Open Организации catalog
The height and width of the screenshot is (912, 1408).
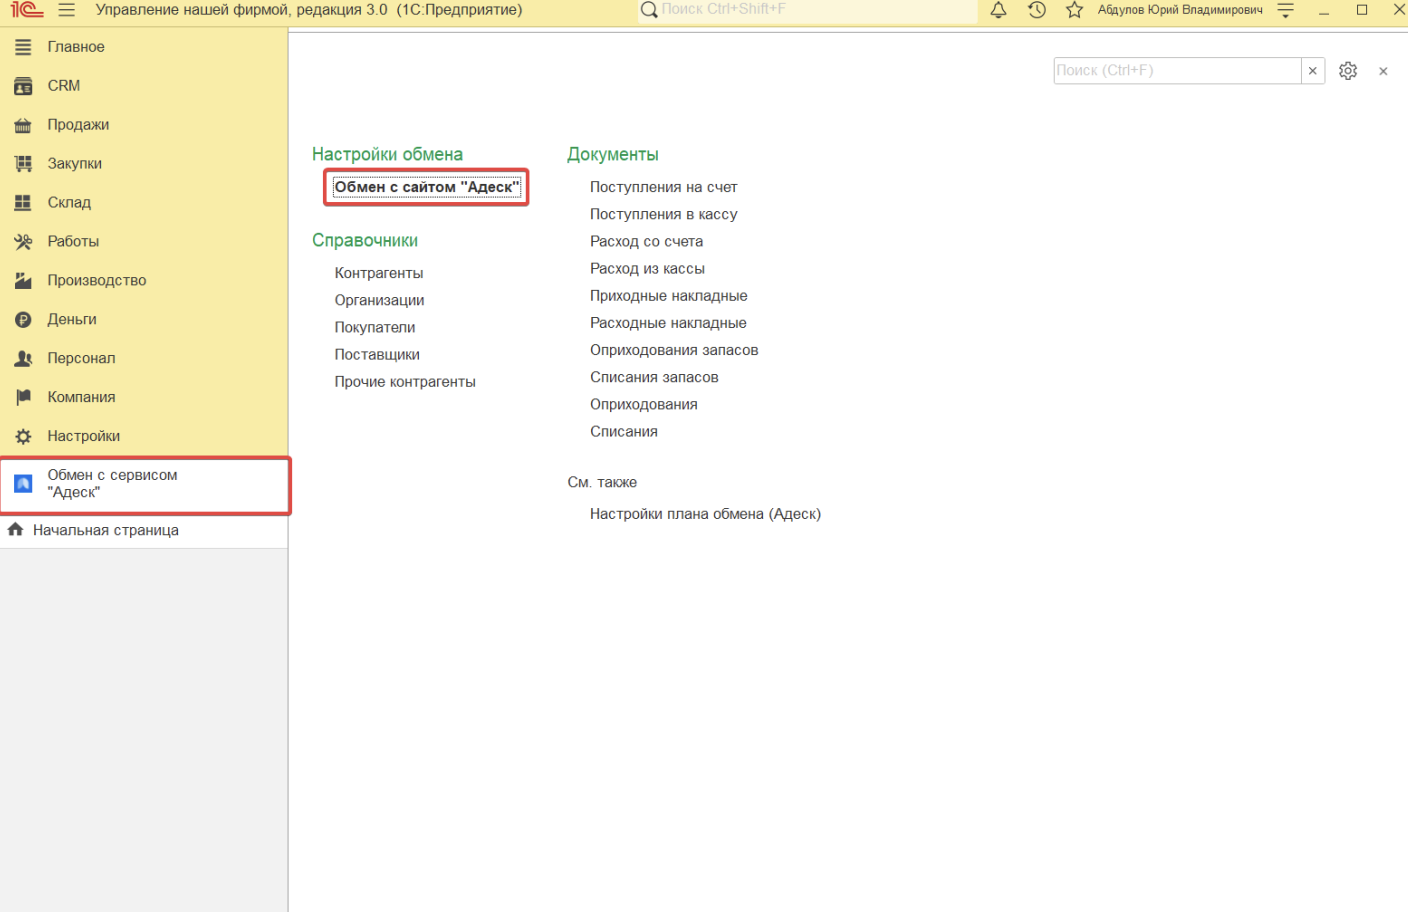pos(379,300)
